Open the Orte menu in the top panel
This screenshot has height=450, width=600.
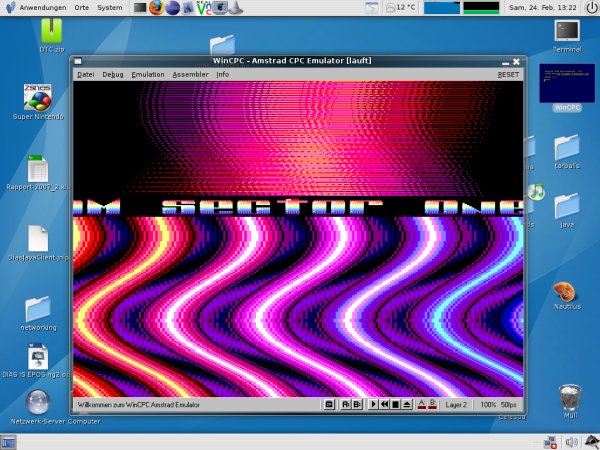pos(82,8)
